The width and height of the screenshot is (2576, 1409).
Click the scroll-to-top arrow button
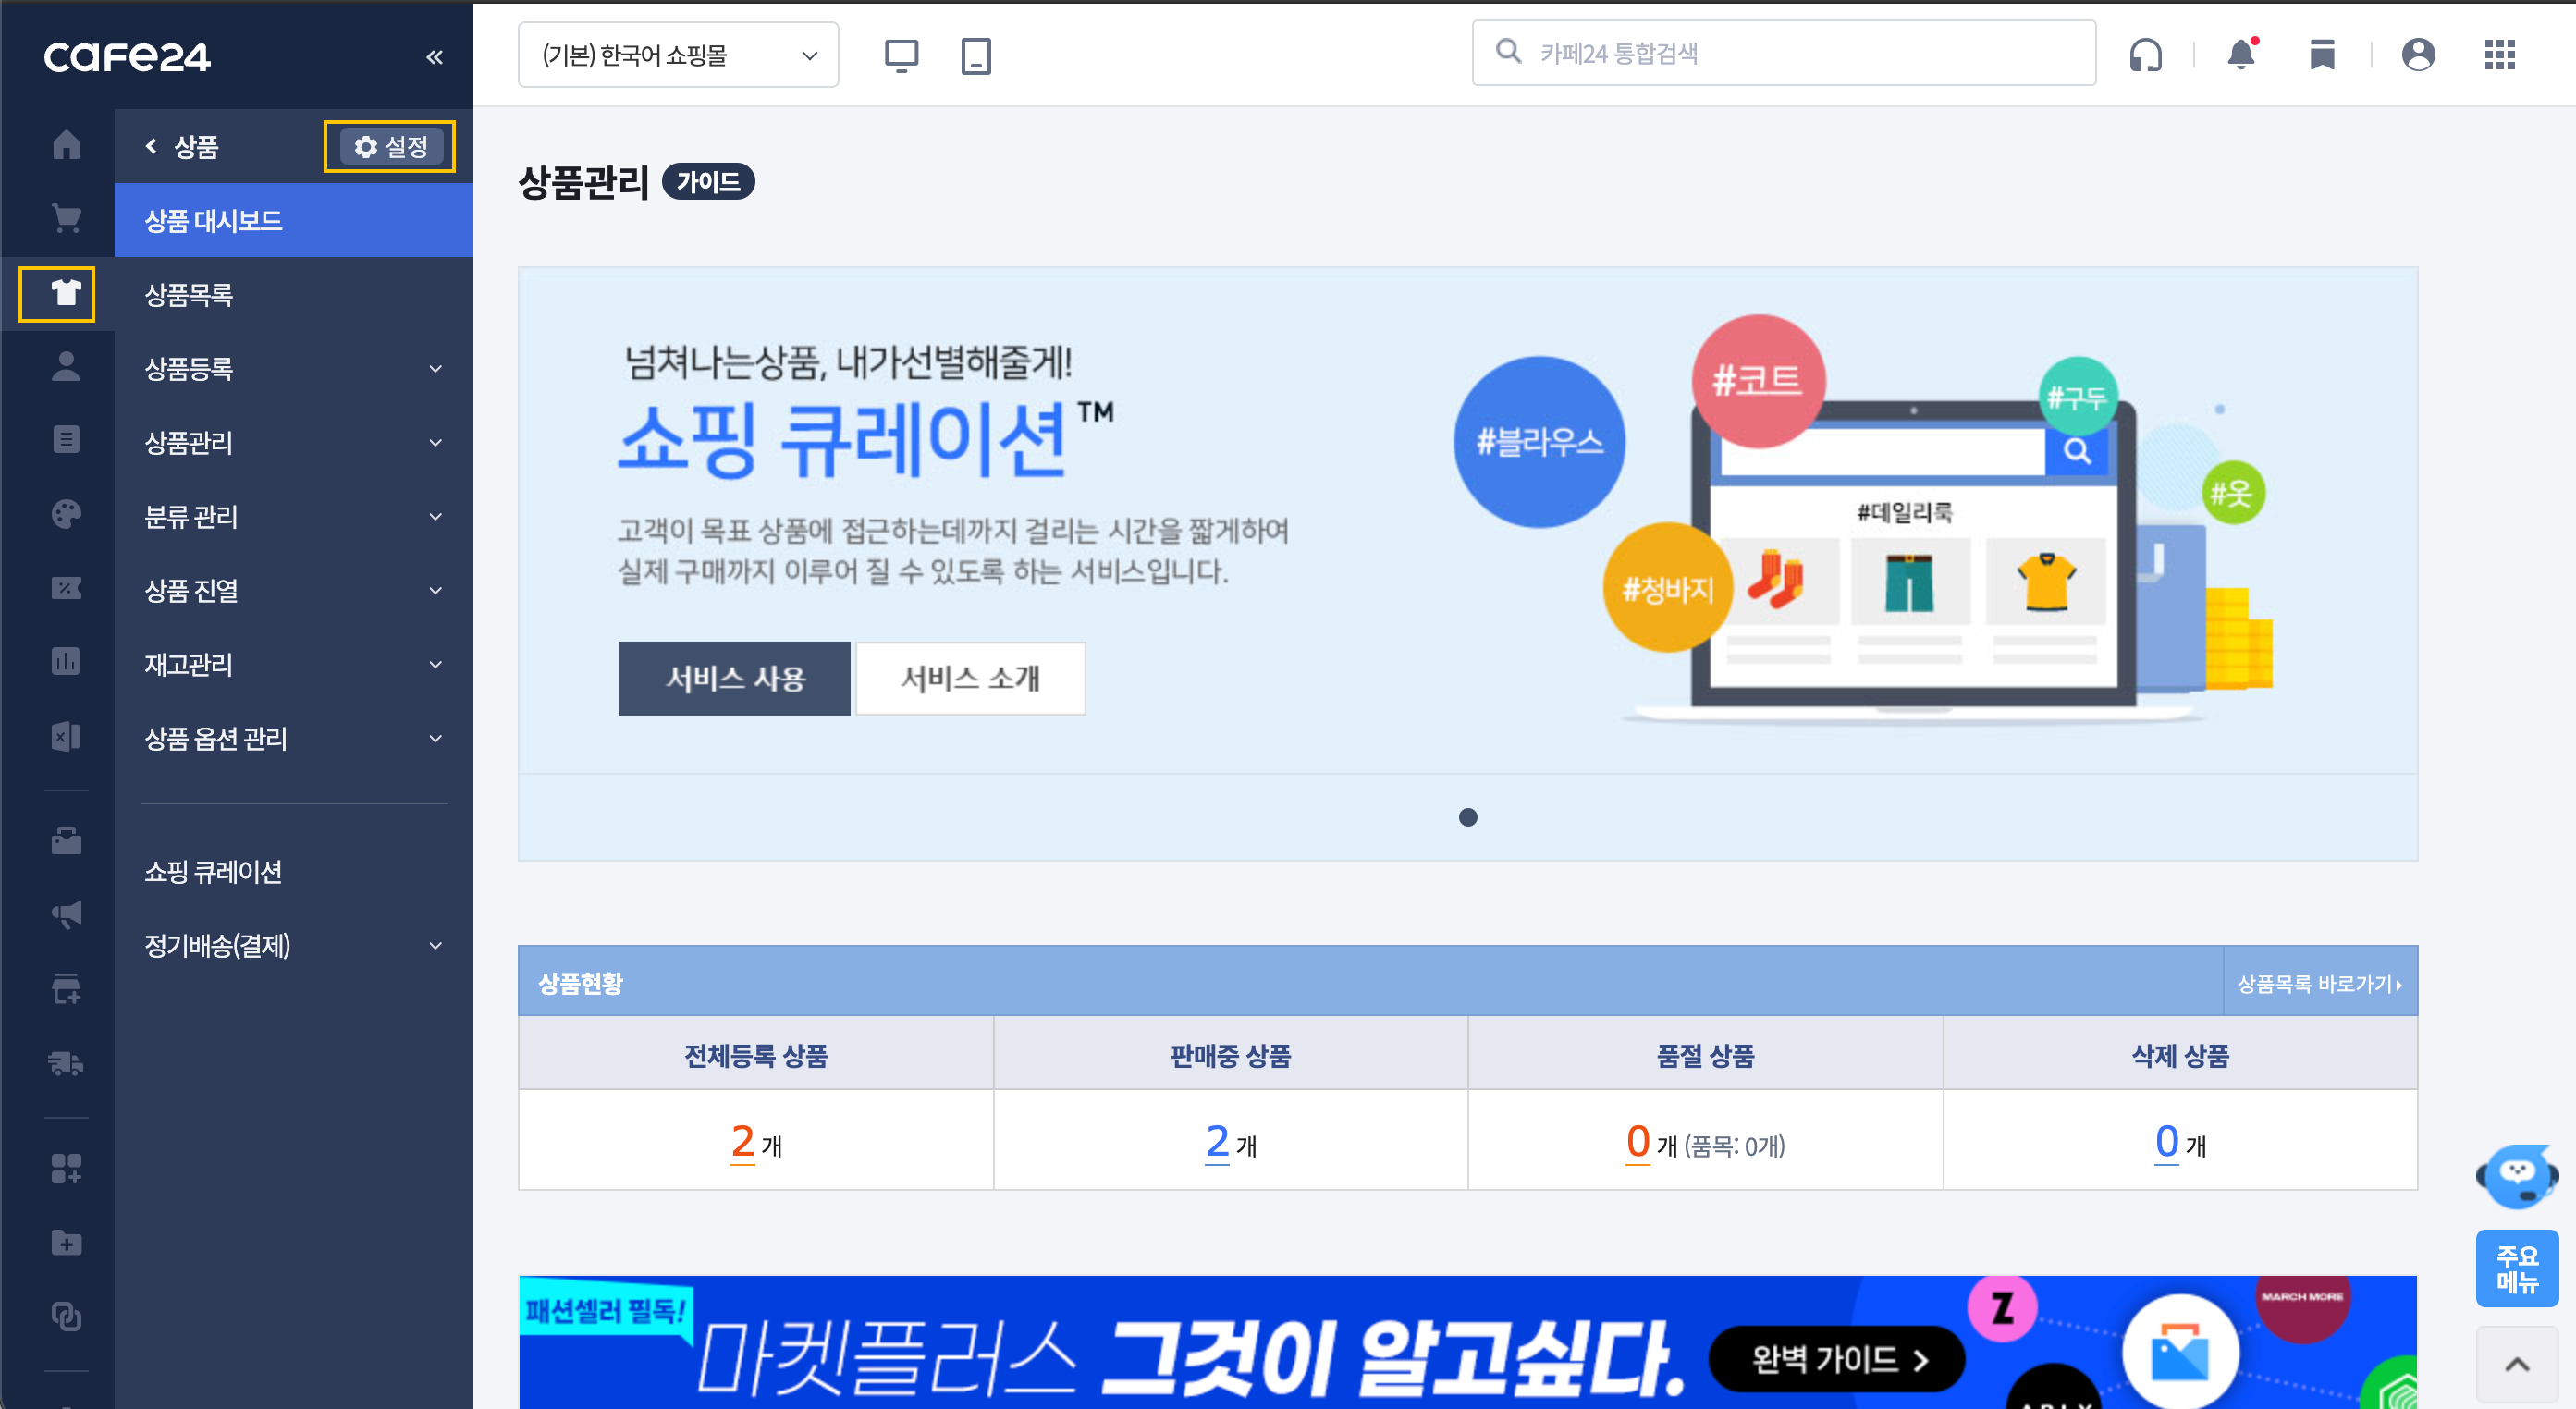click(x=2516, y=1364)
